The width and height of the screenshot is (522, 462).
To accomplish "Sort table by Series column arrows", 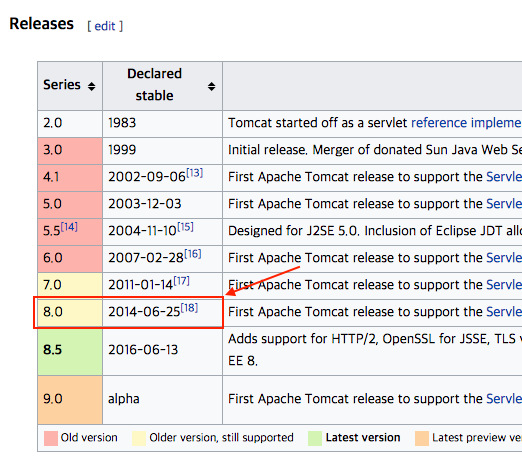I will (x=91, y=87).
